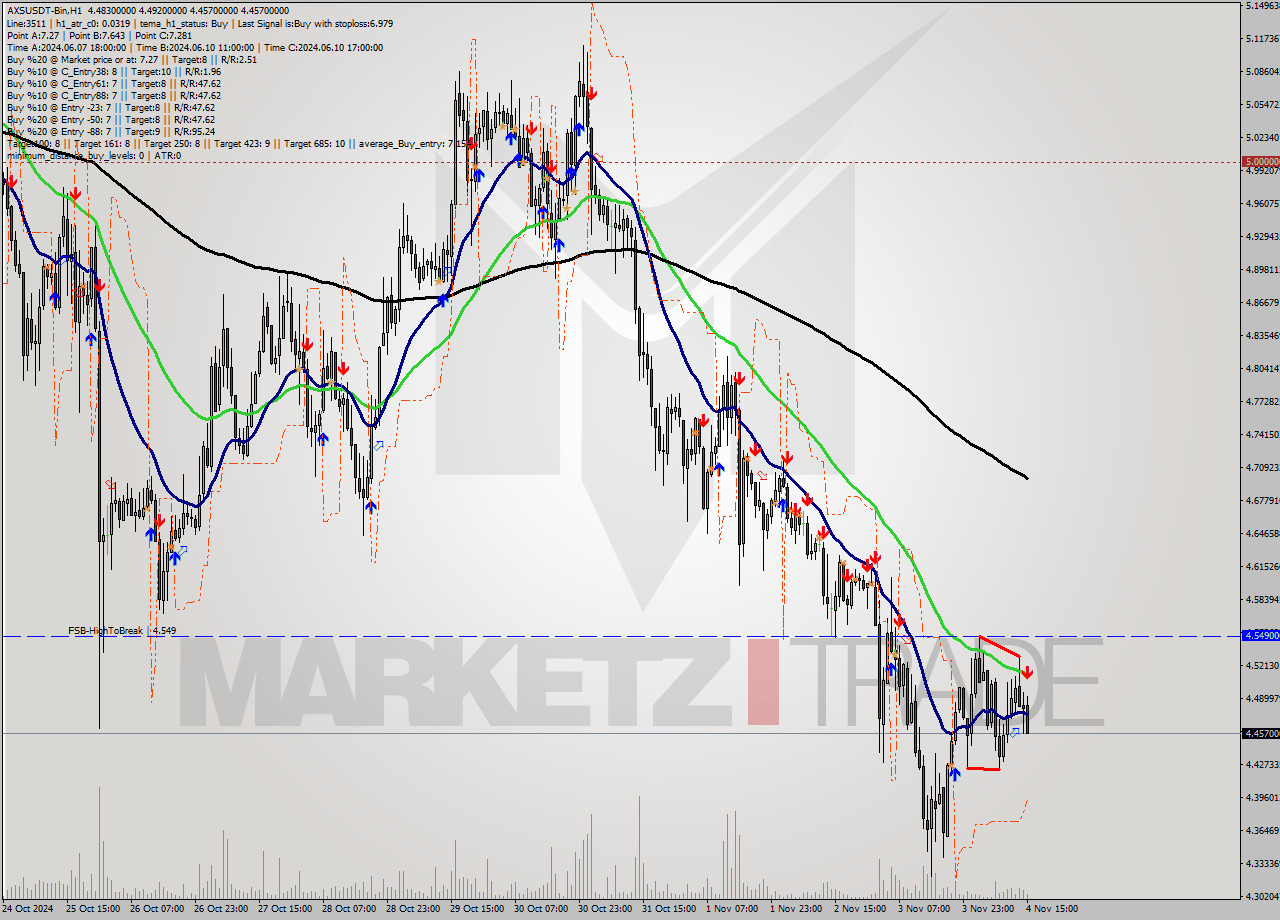The width and height of the screenshot is (1280, 920).
Task: Click the 4 Nov 15:00 time label
Action: point(1050,909)
